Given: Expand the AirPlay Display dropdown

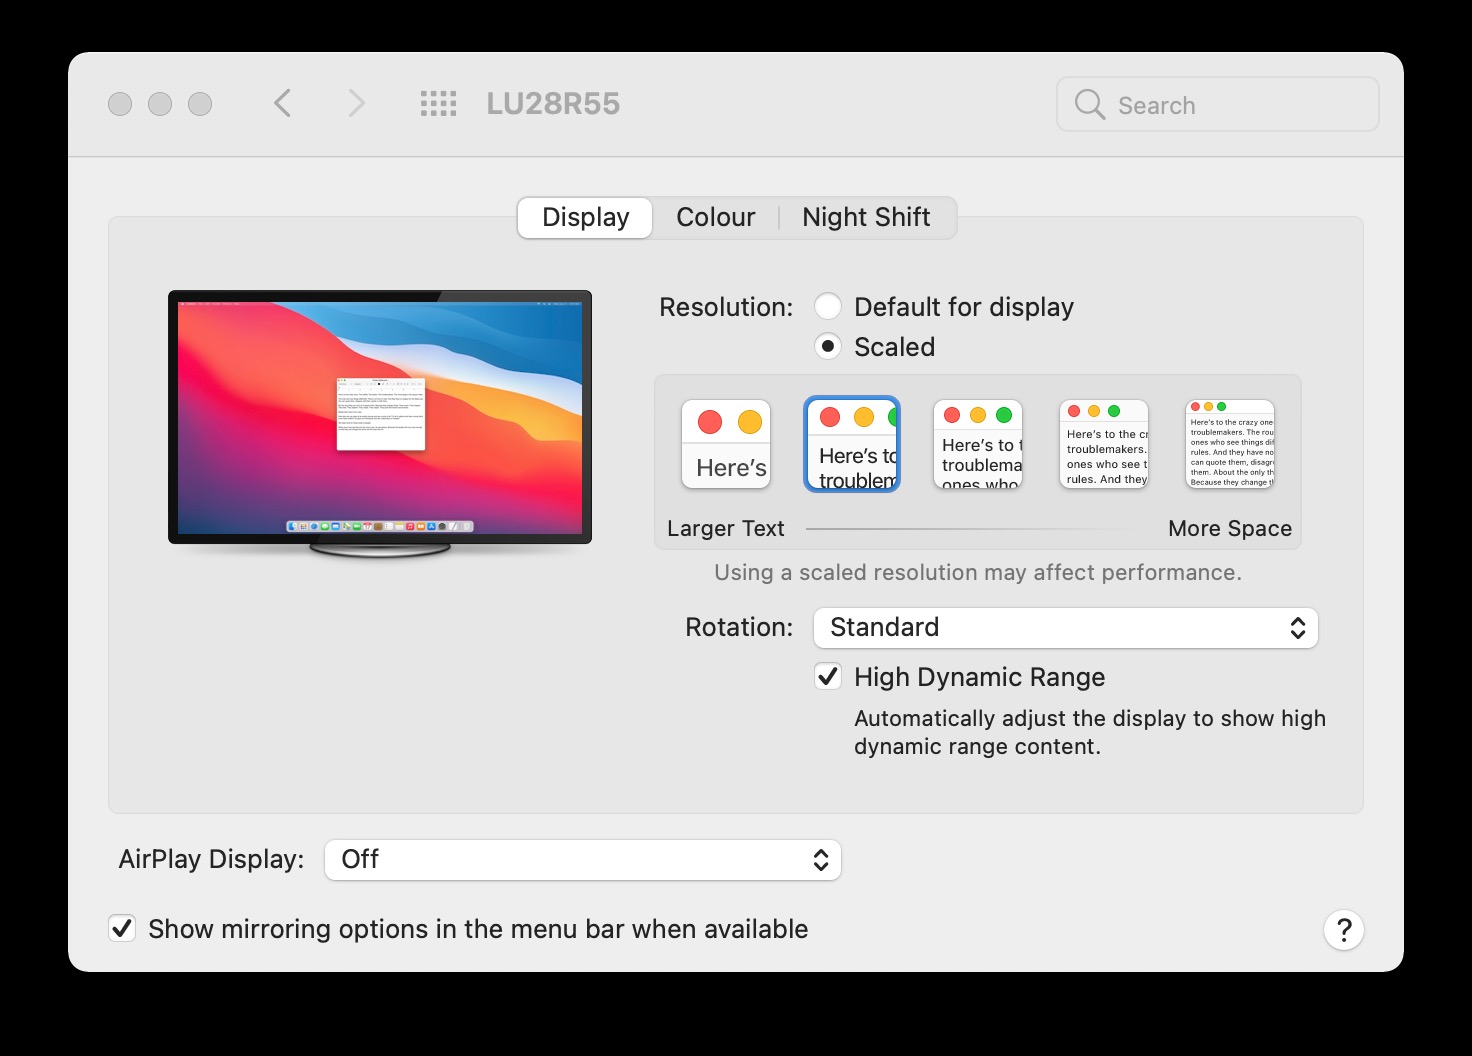Looking at the screenshot, I should point(582,860).
